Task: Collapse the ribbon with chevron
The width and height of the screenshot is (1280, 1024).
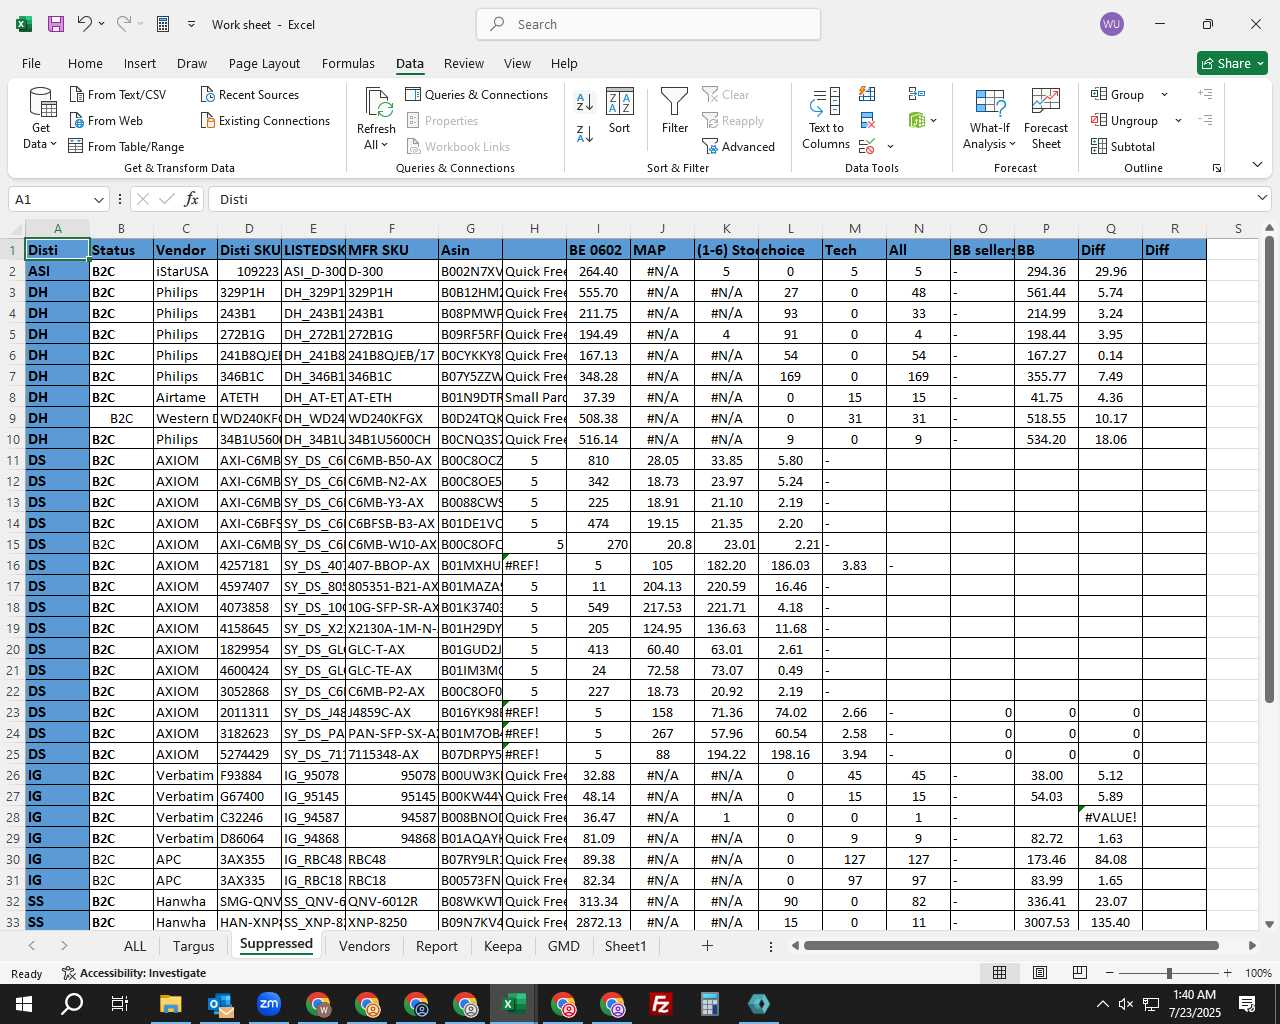Action: (x=1257, y=164)
